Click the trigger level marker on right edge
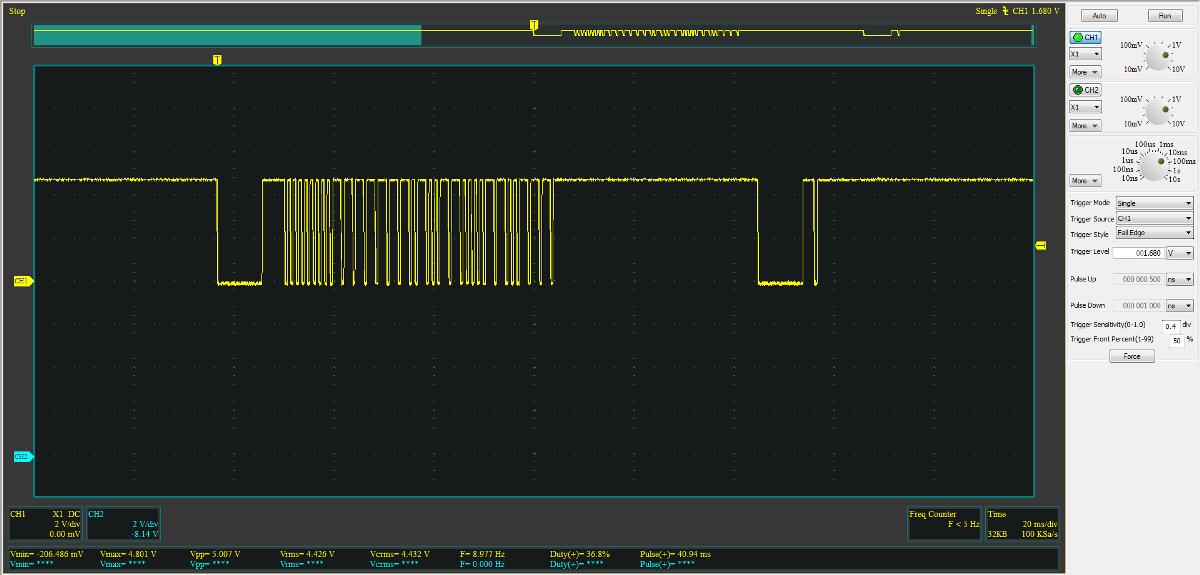The image size is (1200, 575). click(x=1040, y=246)
